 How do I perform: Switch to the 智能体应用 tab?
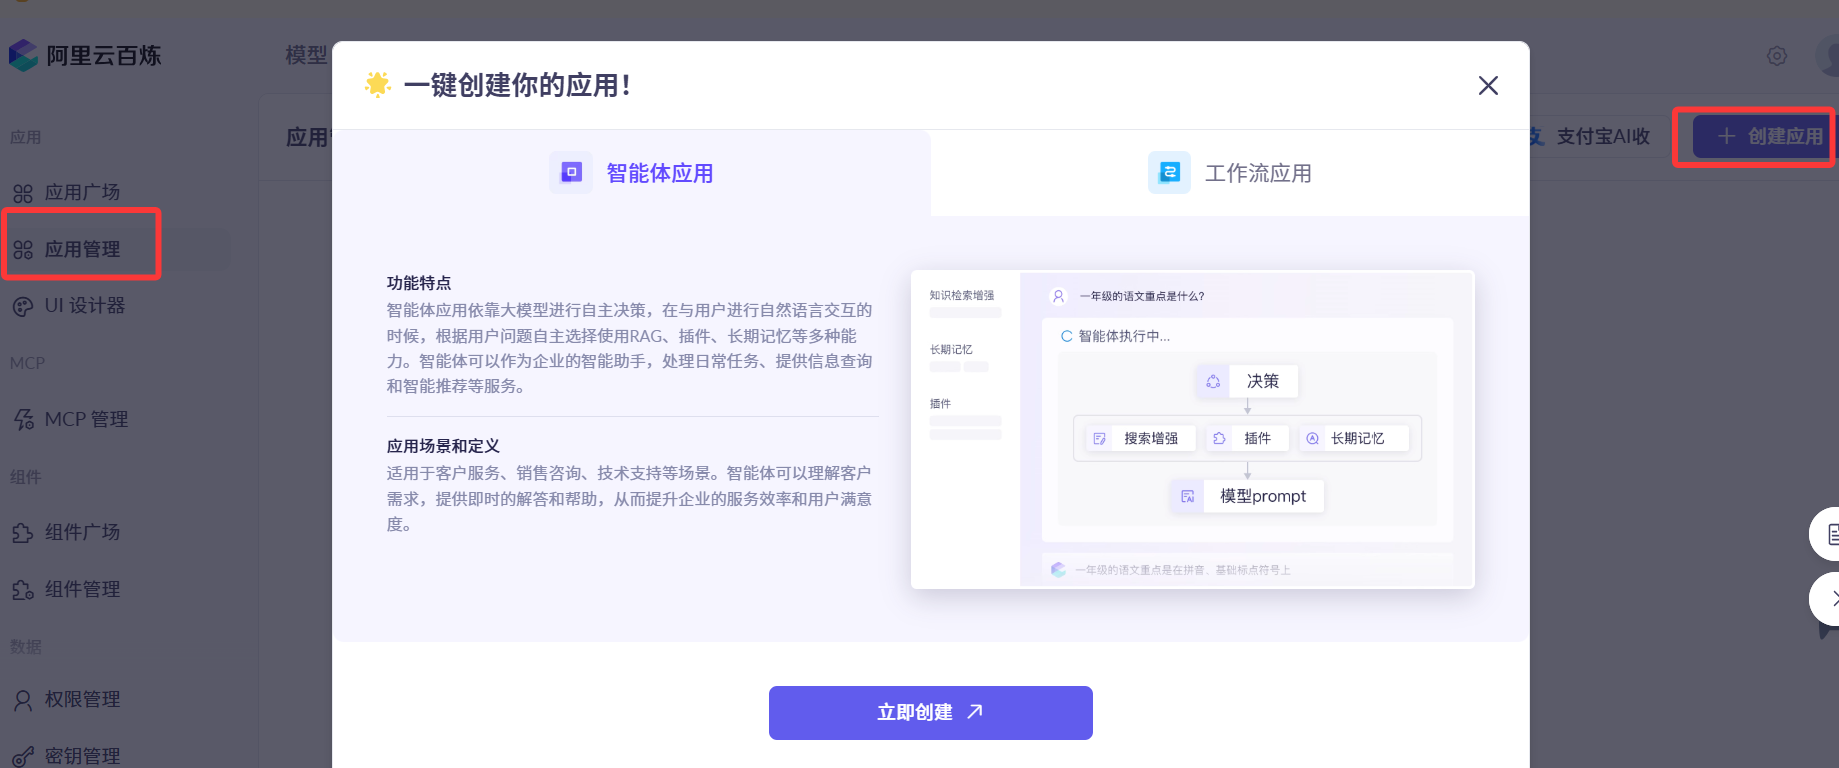click(x=632, y=173)
